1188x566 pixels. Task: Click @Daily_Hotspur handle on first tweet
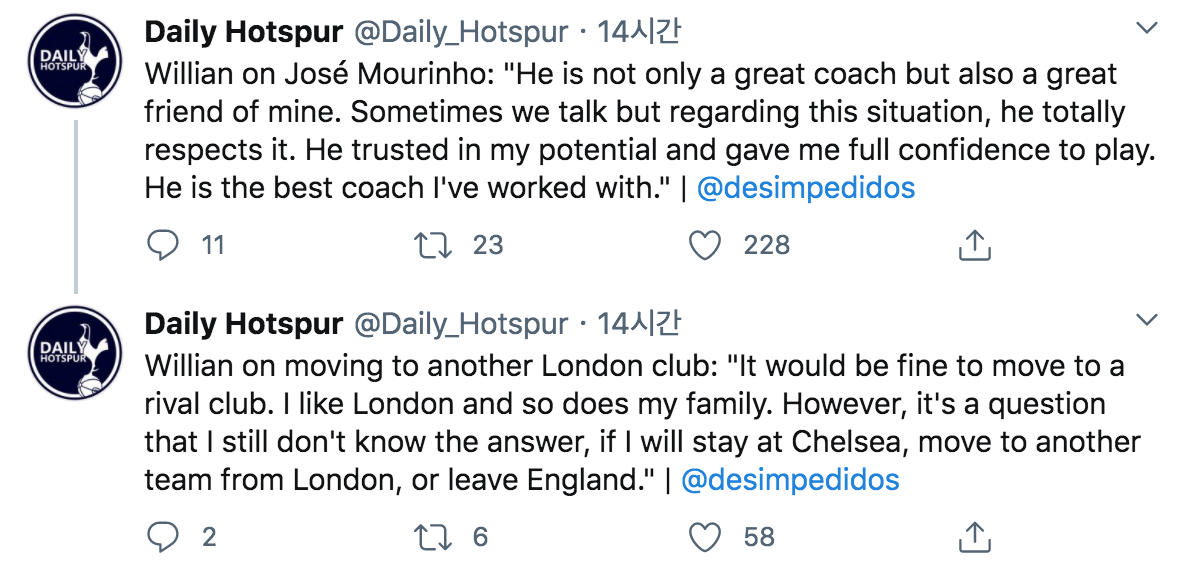(x=461, y=32)
